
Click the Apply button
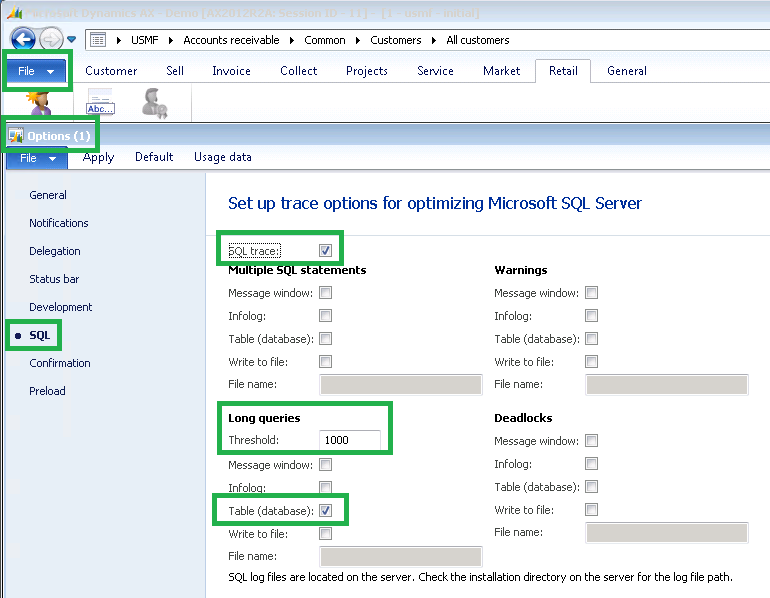(x=98, y=157)
